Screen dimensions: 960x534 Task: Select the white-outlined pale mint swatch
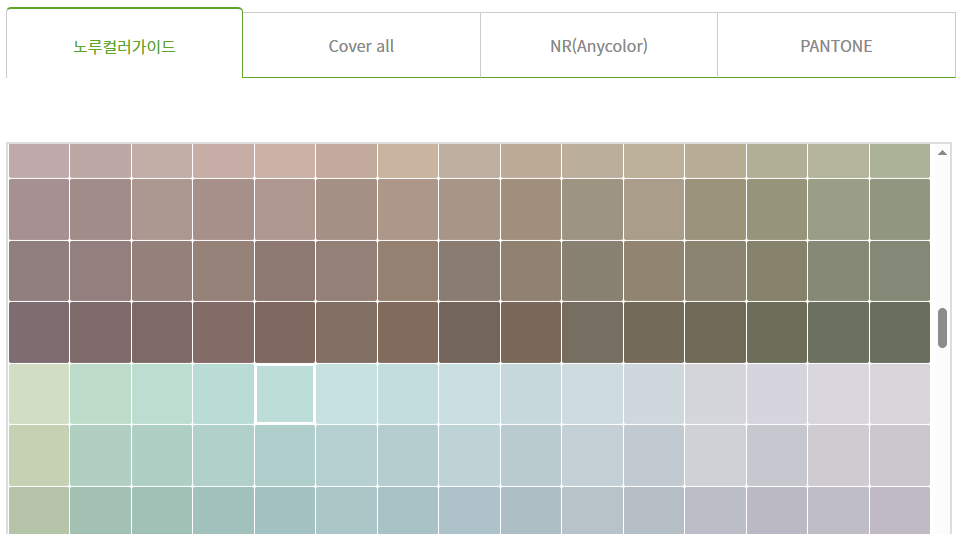click(x=285, y=394)
